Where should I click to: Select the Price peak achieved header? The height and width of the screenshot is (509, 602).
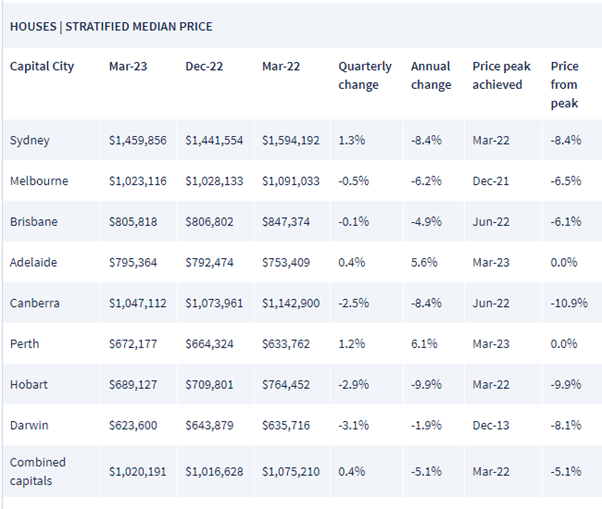(497, 75)
